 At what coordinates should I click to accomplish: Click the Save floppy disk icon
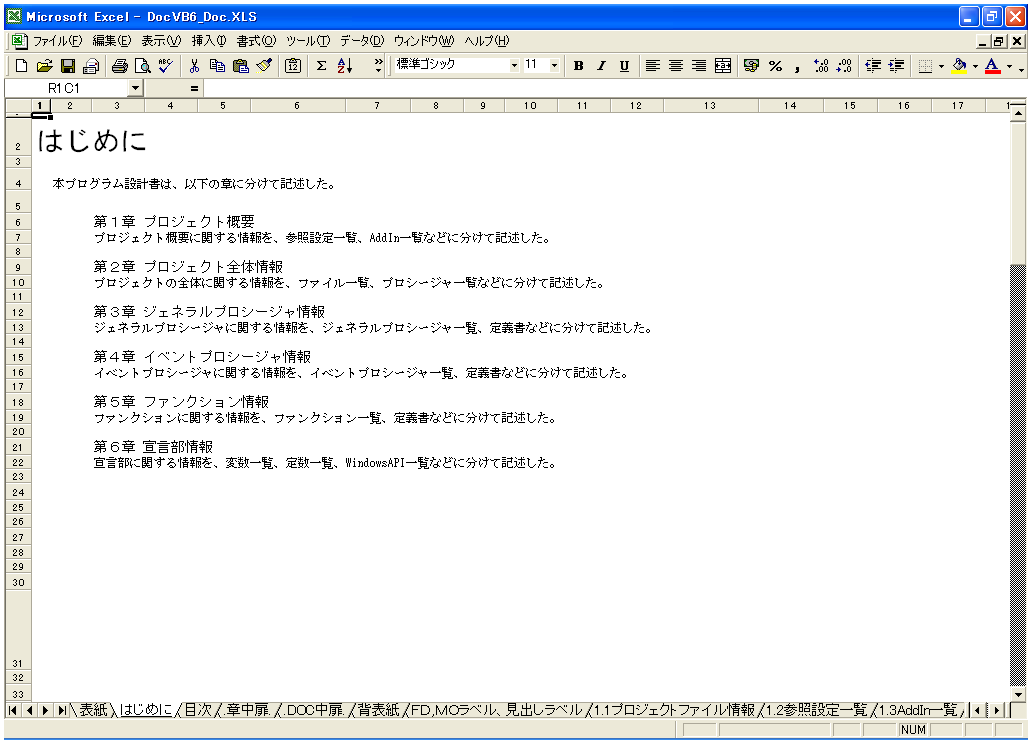(68, 66)
